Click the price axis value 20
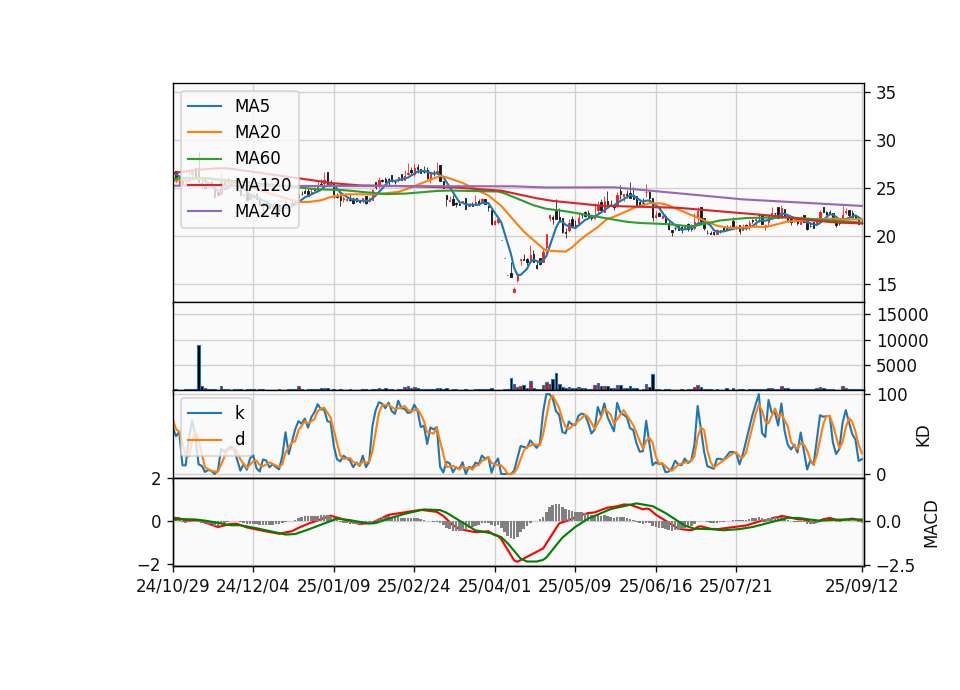This screenshot has width=960, height=690. tap(886, 237)
